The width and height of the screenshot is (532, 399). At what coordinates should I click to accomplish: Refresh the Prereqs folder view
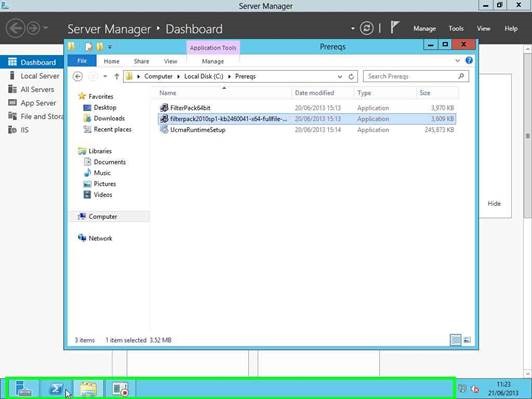pos(352,77)
